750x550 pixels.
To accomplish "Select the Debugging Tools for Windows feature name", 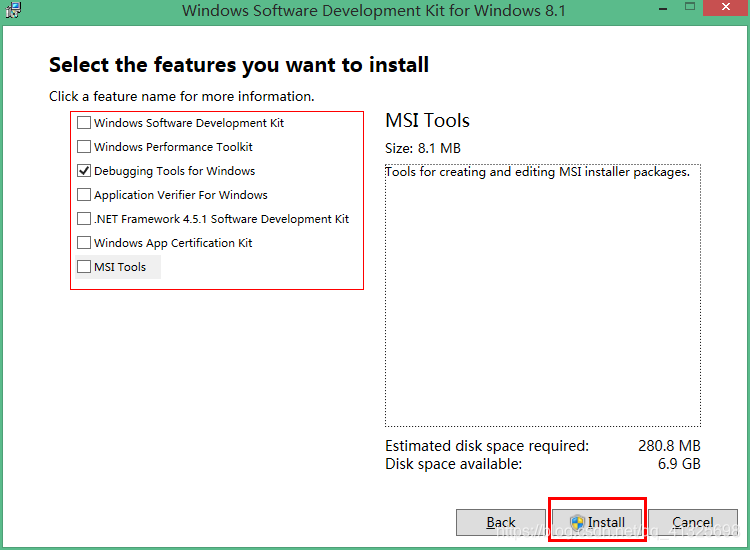I will [175, 171].
